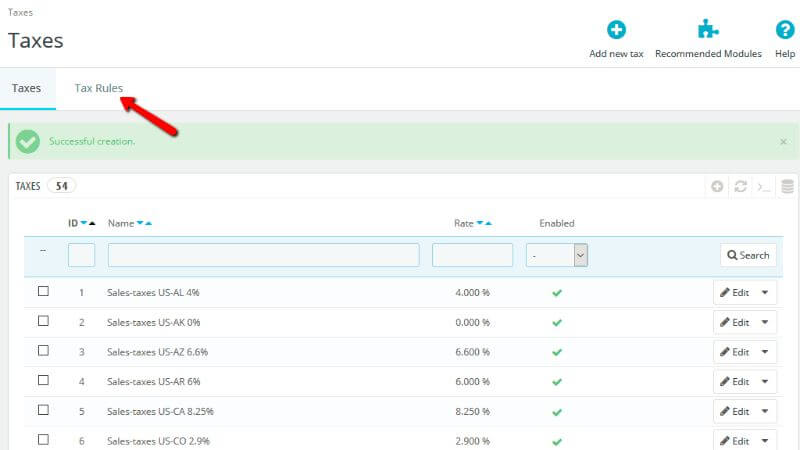This screenshot has height=450, width=800.
Task: Check the box for Sales-taxes US-AZ 6.6%
Action: 43,351
